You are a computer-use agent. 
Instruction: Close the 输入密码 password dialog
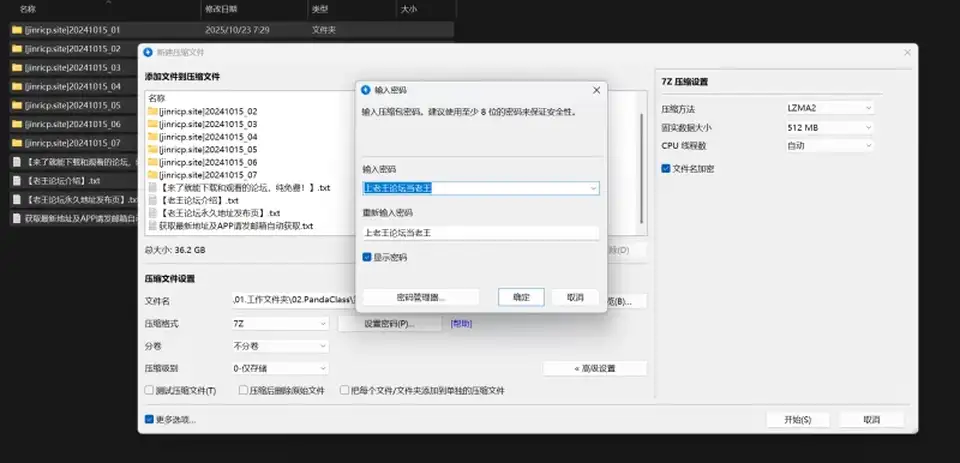[596, 90]
